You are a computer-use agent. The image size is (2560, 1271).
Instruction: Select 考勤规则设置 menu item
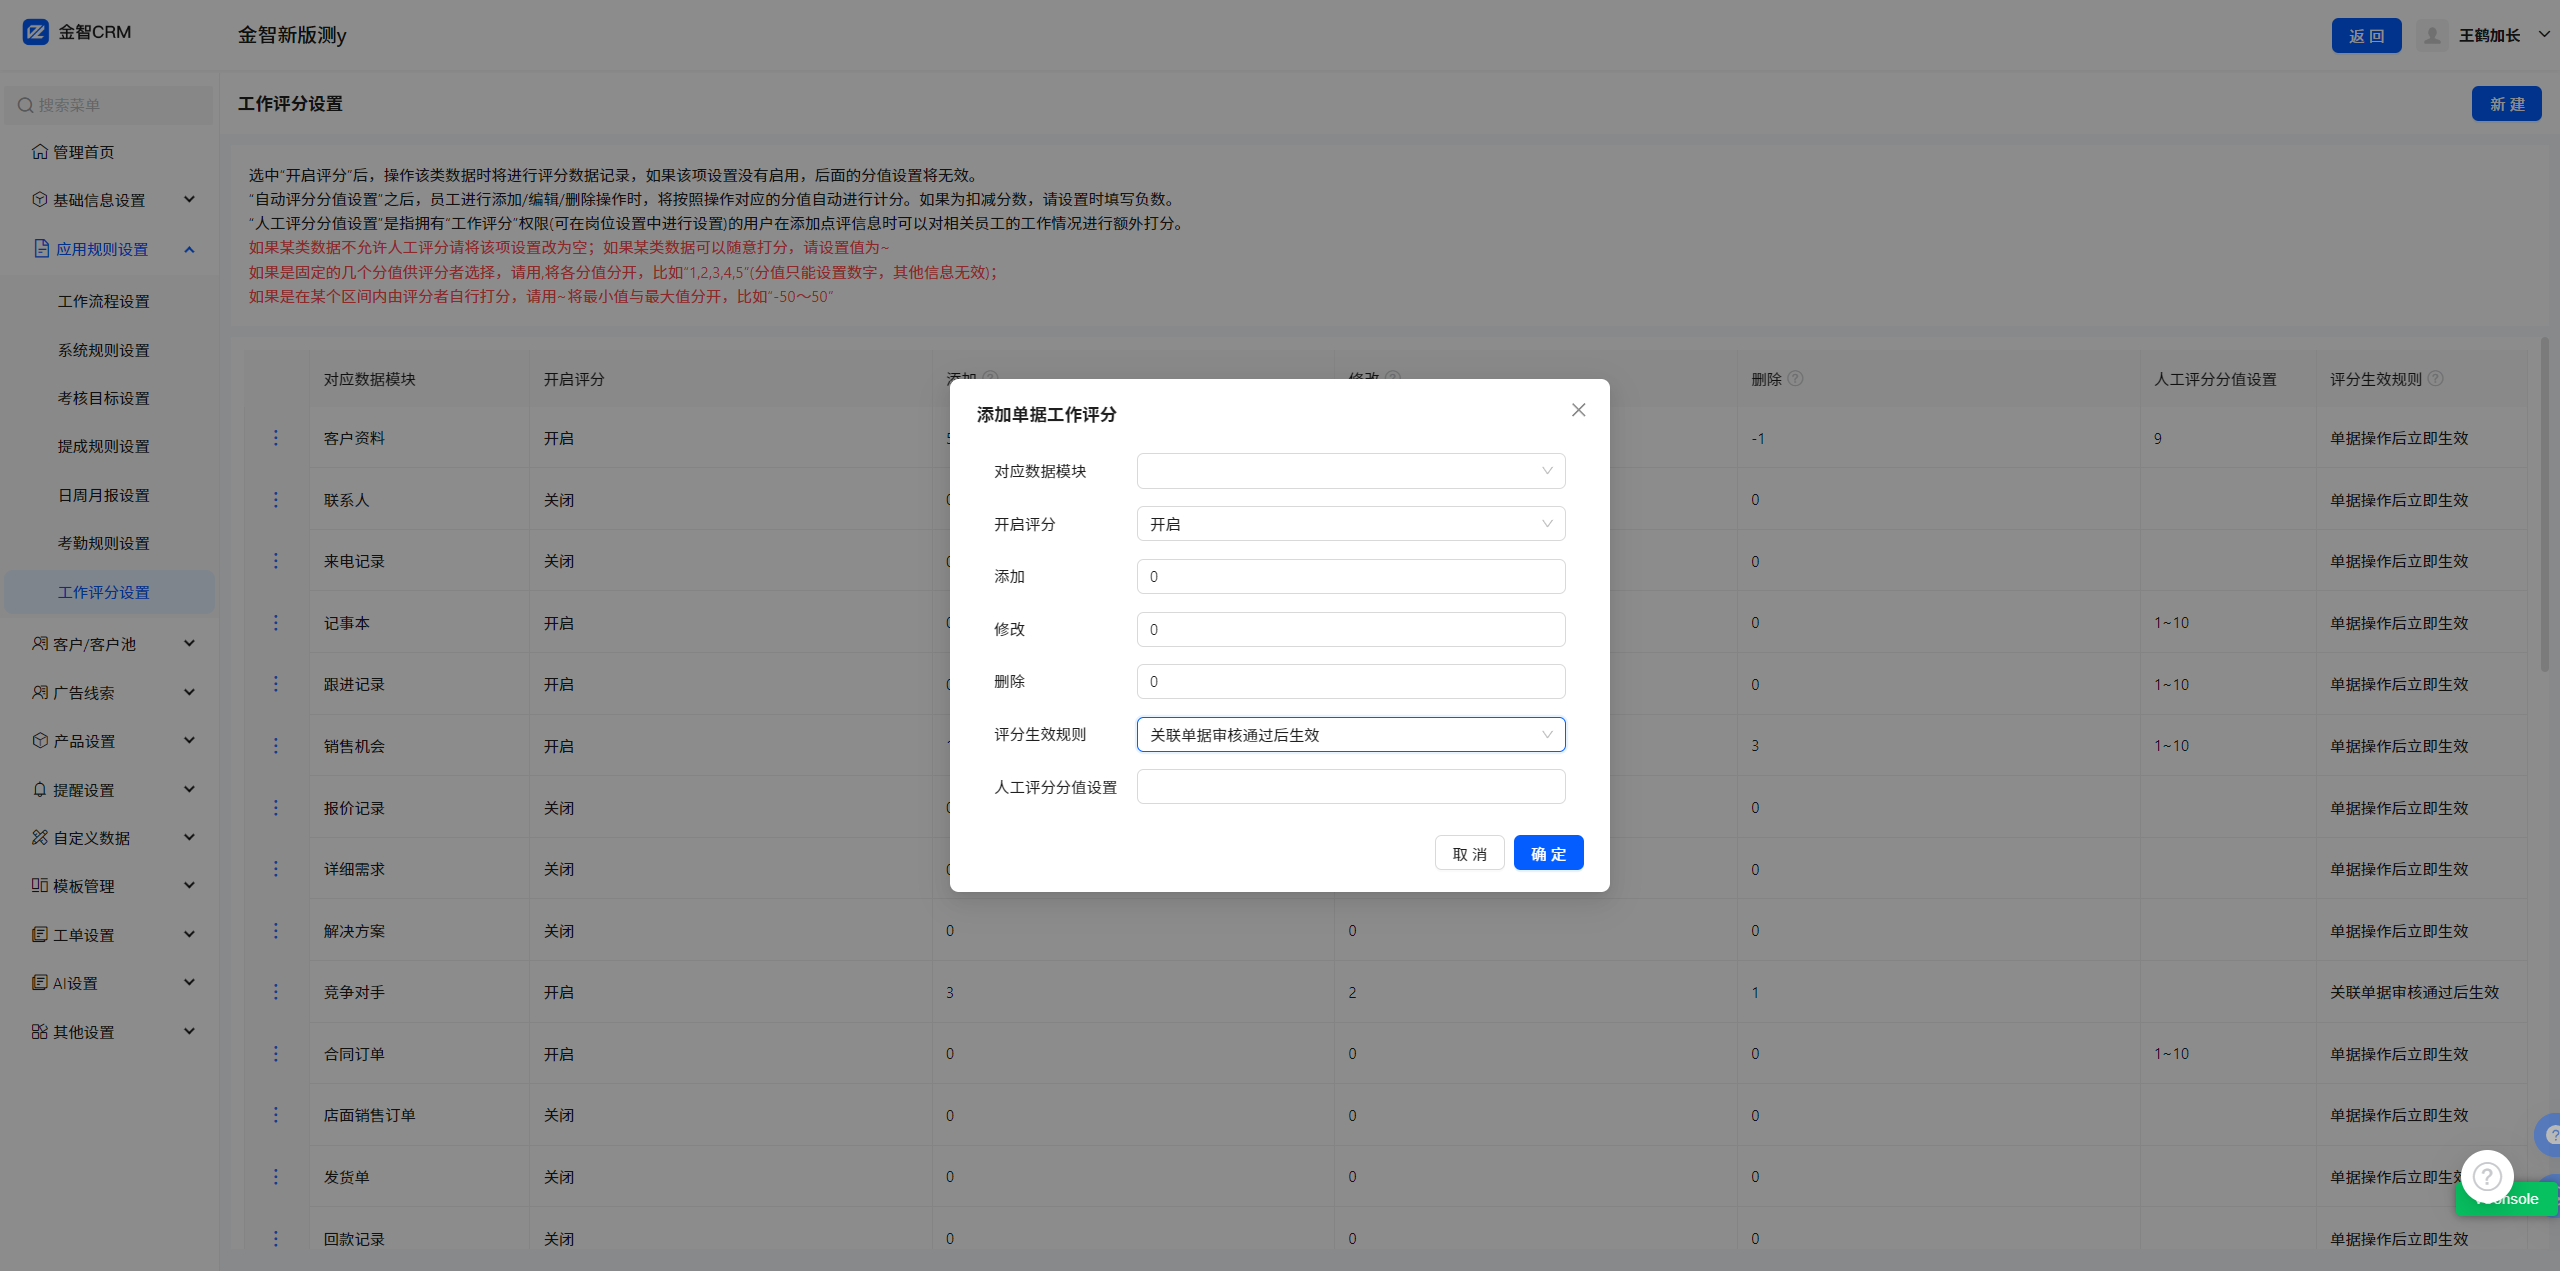(104, 543)
